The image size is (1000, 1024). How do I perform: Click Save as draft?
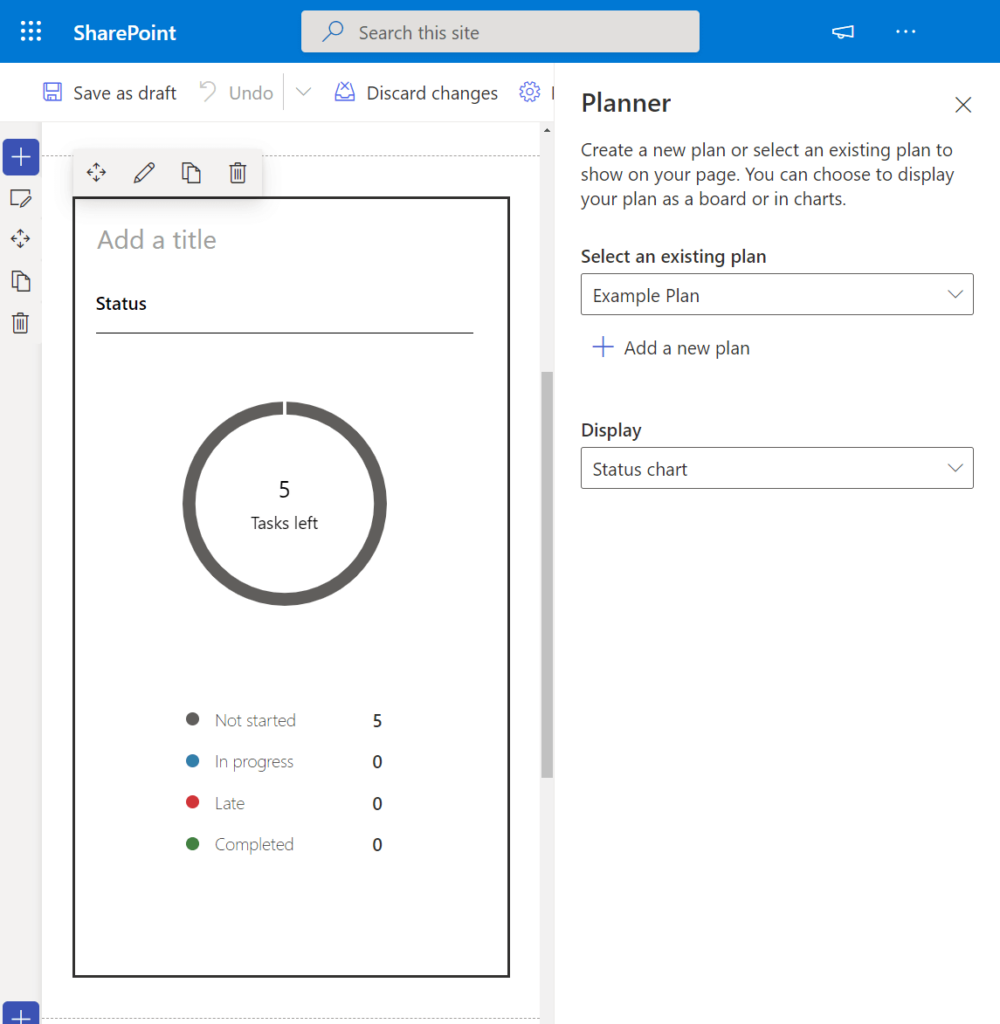[110, 93]
